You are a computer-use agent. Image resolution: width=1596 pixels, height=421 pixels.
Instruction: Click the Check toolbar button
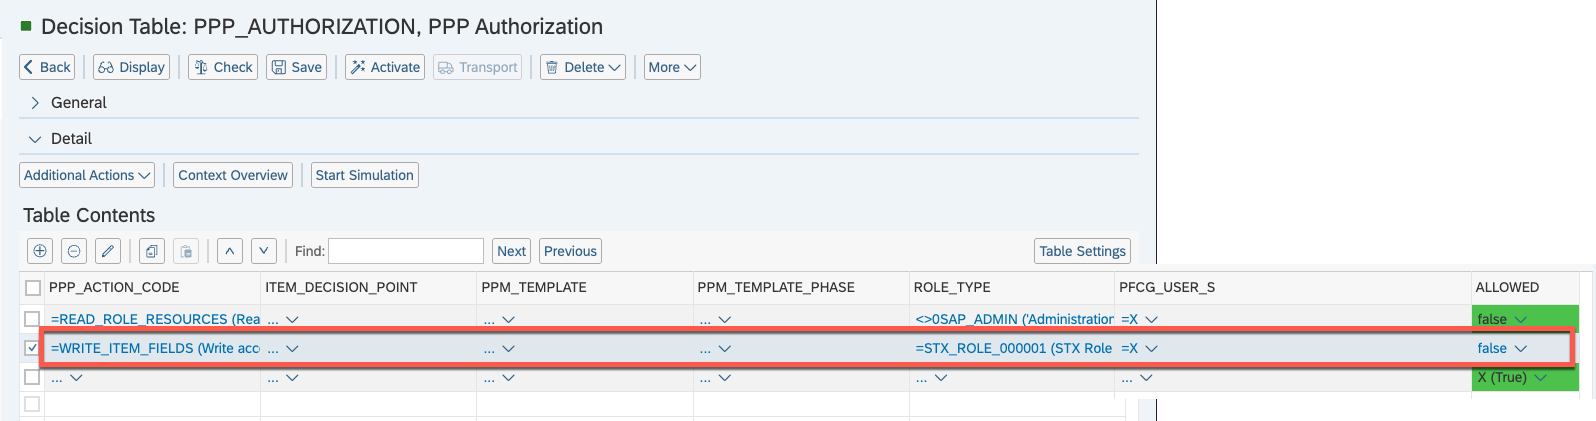pos(223,67)
